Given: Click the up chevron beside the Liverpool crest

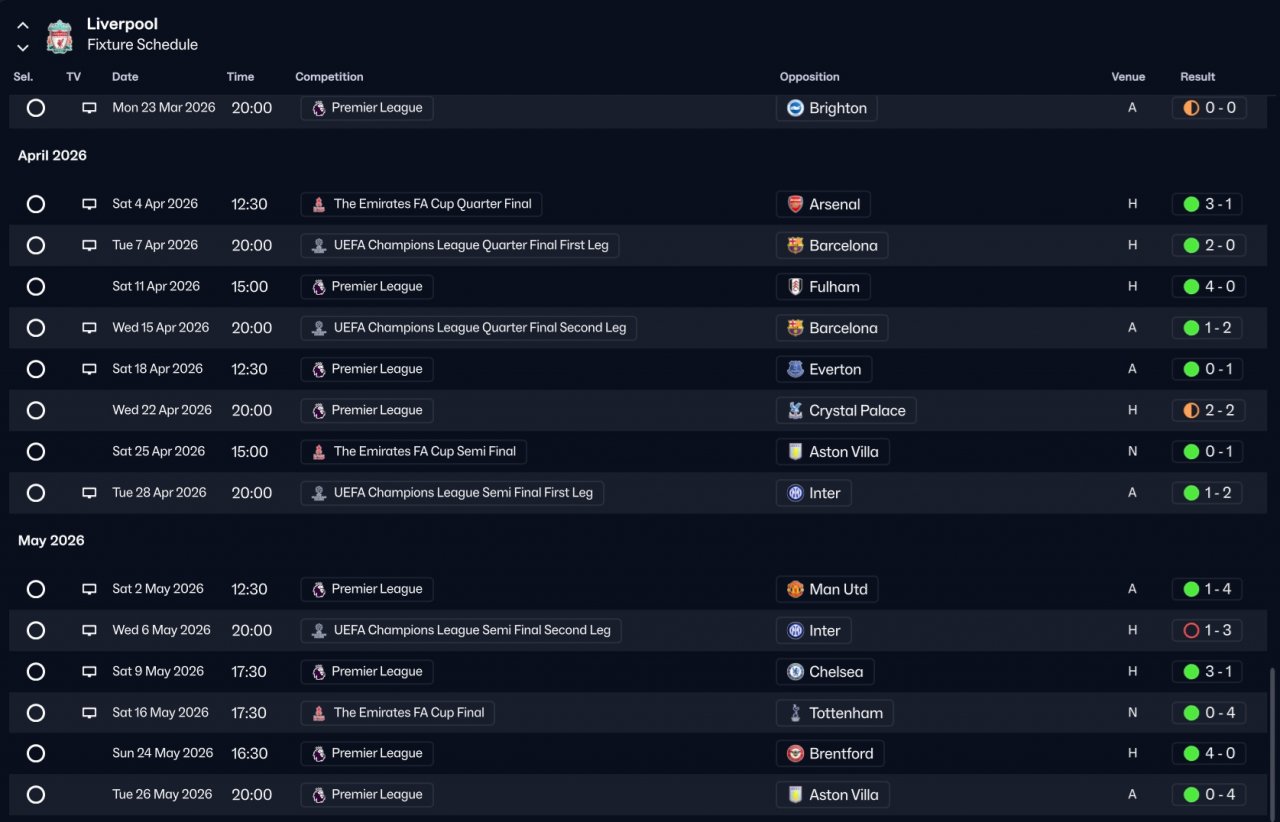Looking at the screenshot, I should 23,26.
